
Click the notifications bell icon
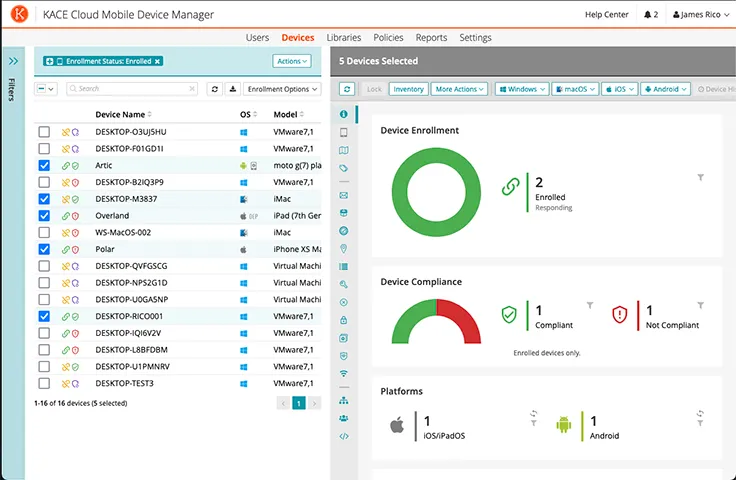pos(649,15)
